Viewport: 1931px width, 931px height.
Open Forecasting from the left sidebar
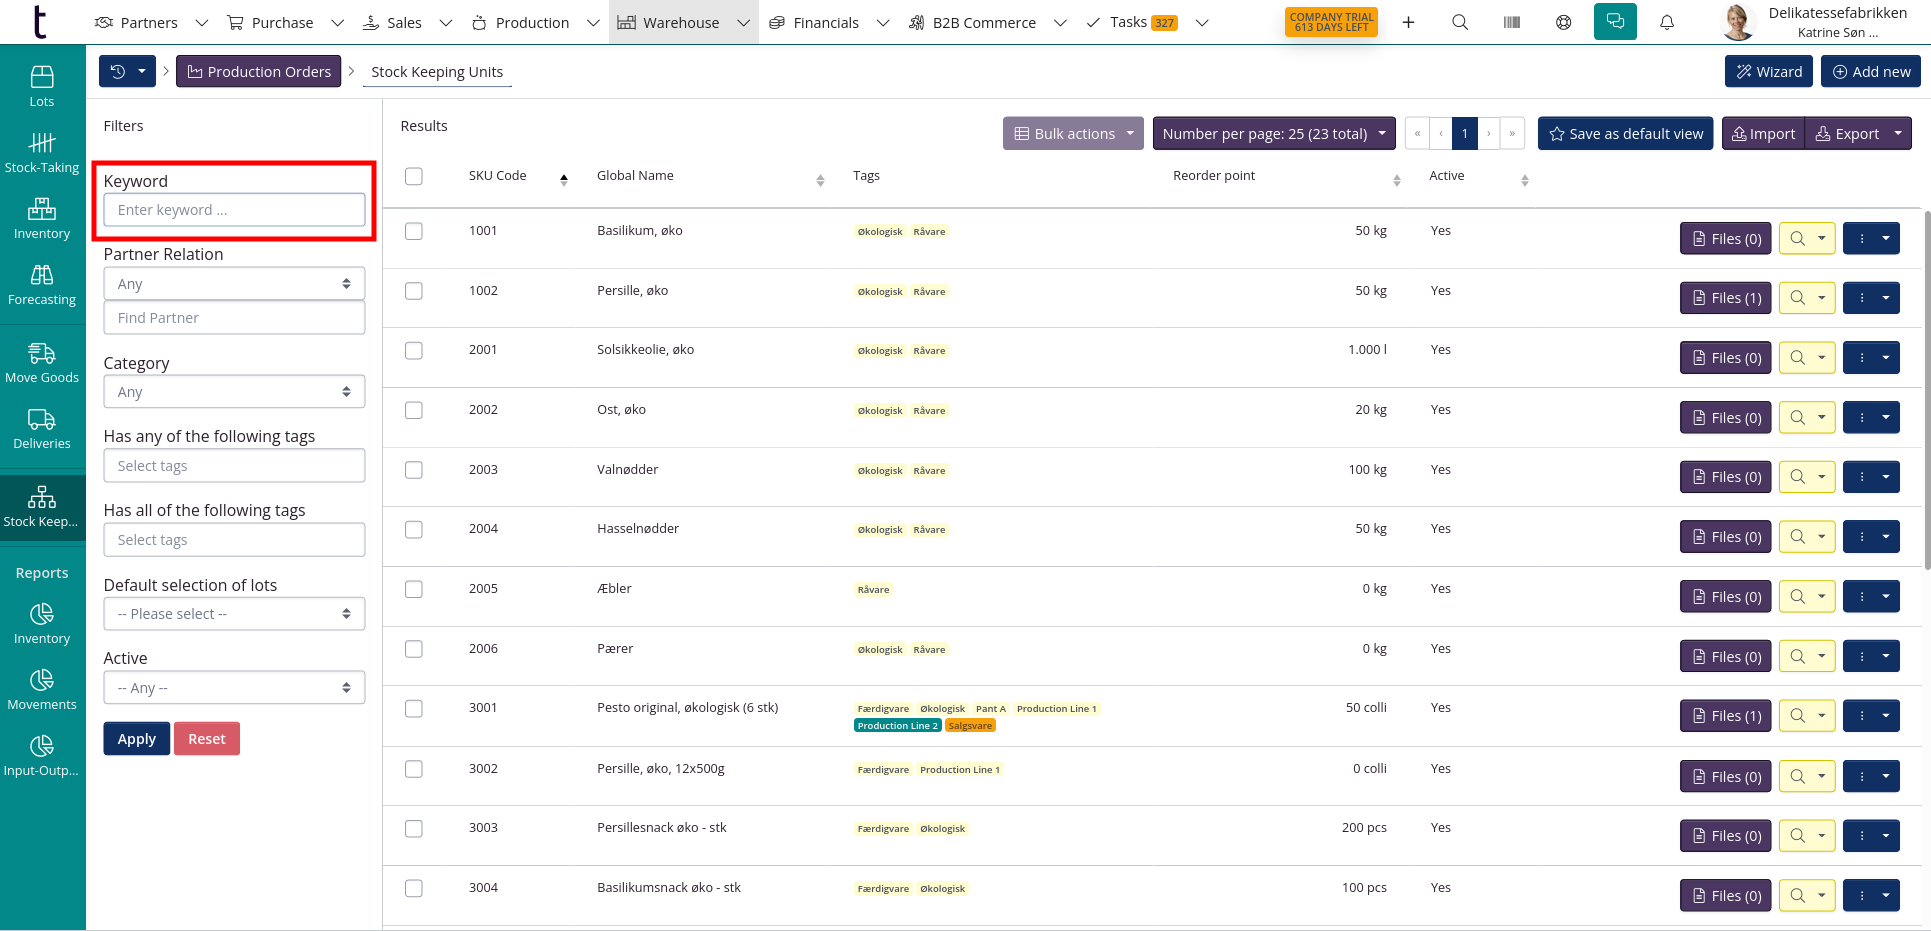pyautogui.click(x=42, y=285)
